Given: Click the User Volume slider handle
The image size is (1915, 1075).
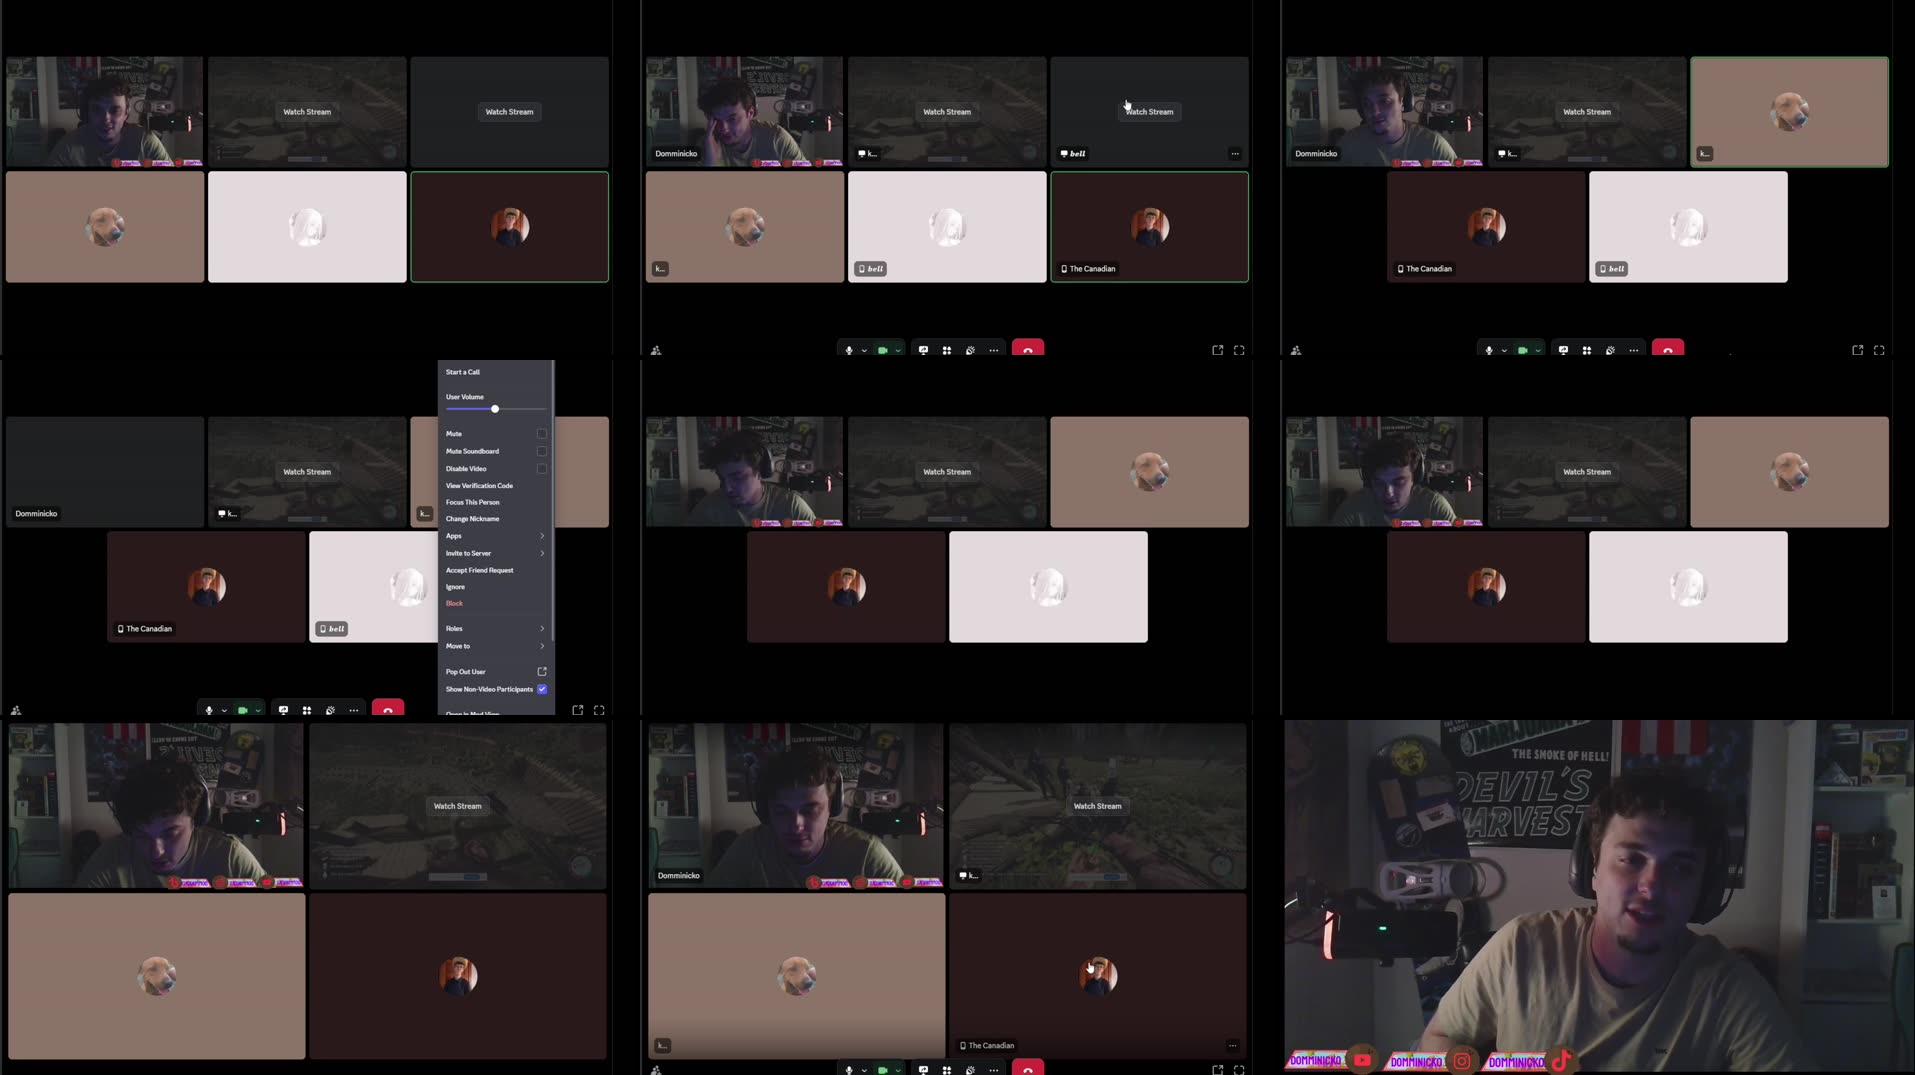Looking at the screenshot, I should (495, 409).
